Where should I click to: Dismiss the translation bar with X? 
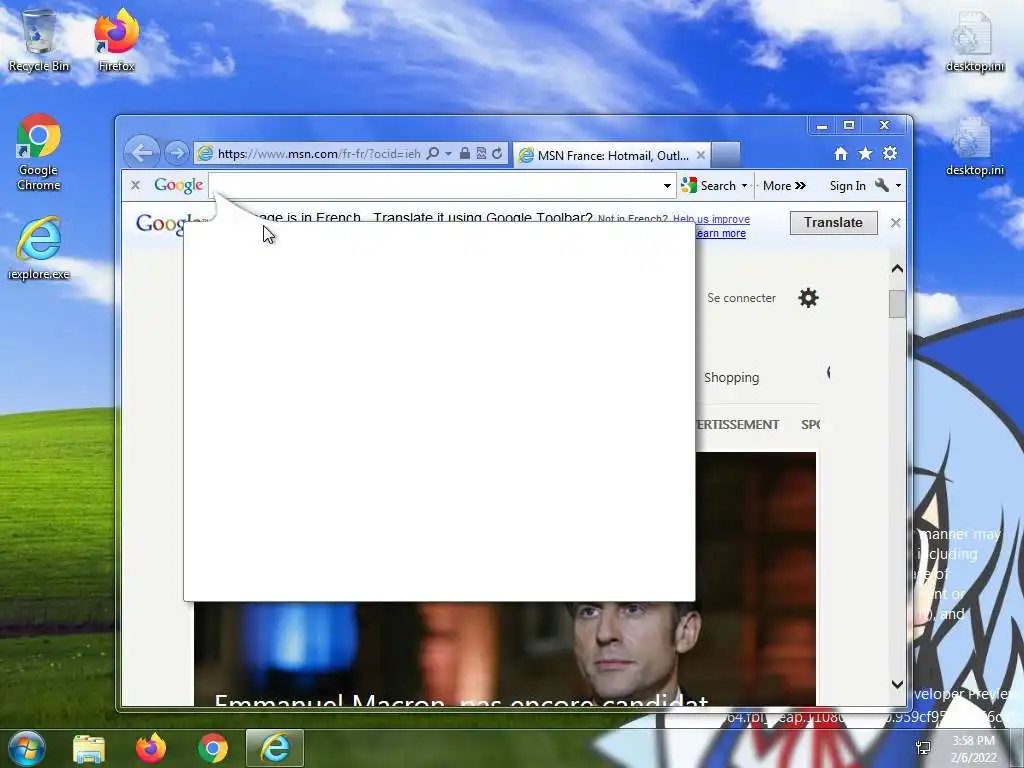(x=895, y=223)
